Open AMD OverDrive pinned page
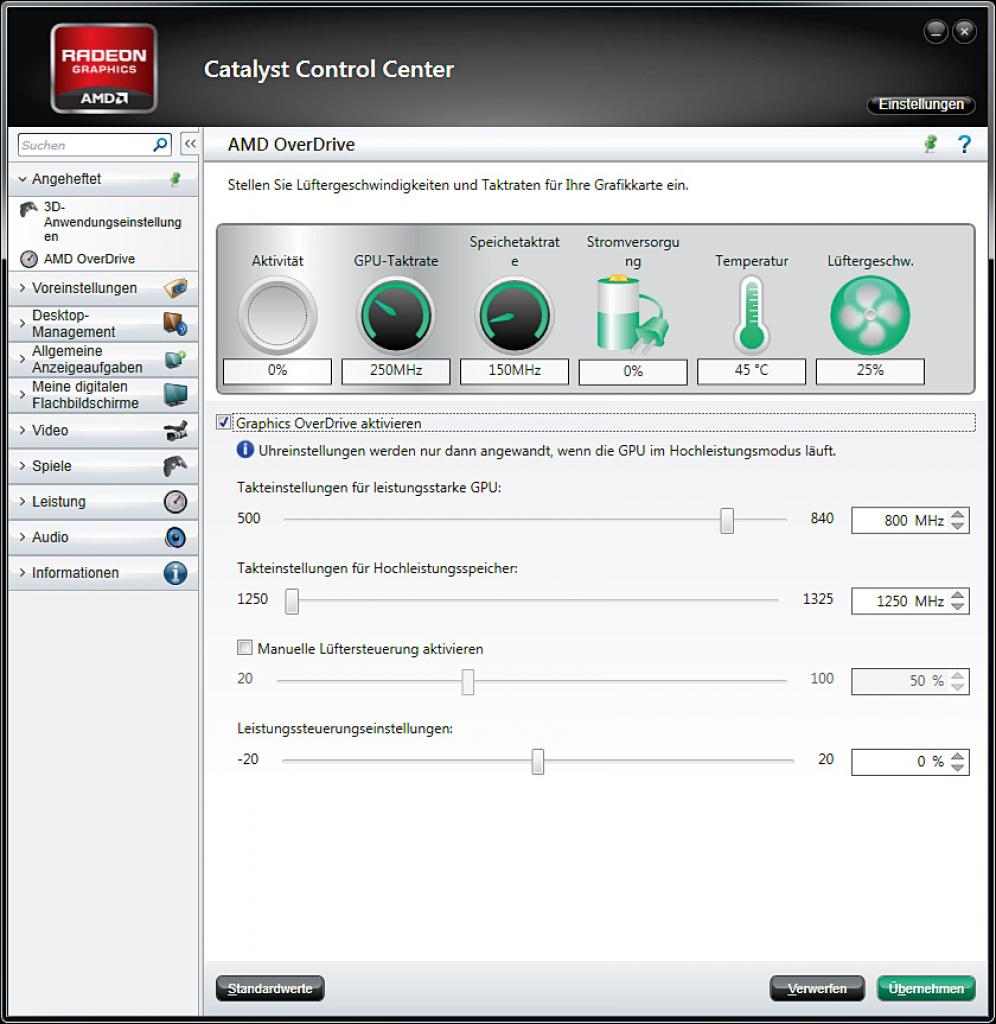Image resolution: width=996 pixels, height=1024 pixels. coord(77,259)
